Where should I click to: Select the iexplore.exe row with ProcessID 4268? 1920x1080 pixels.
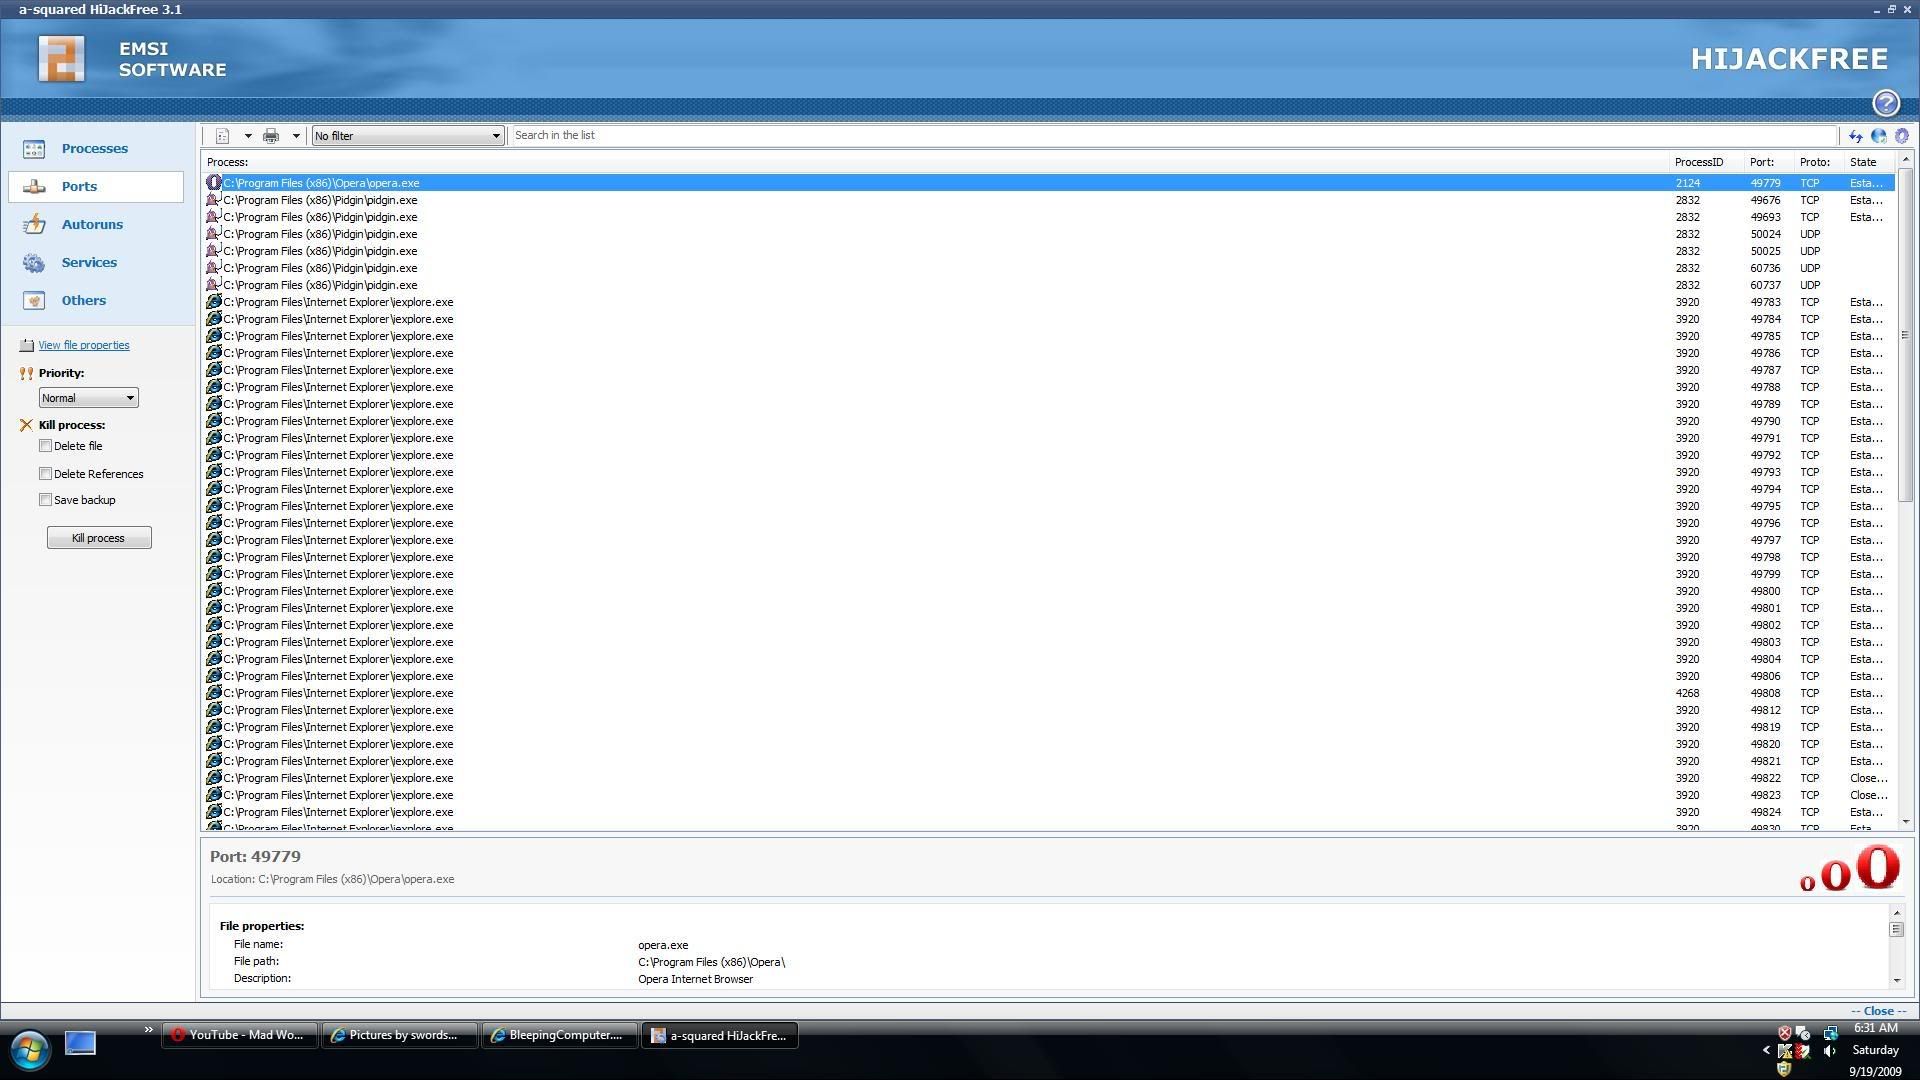point(1050,693)
